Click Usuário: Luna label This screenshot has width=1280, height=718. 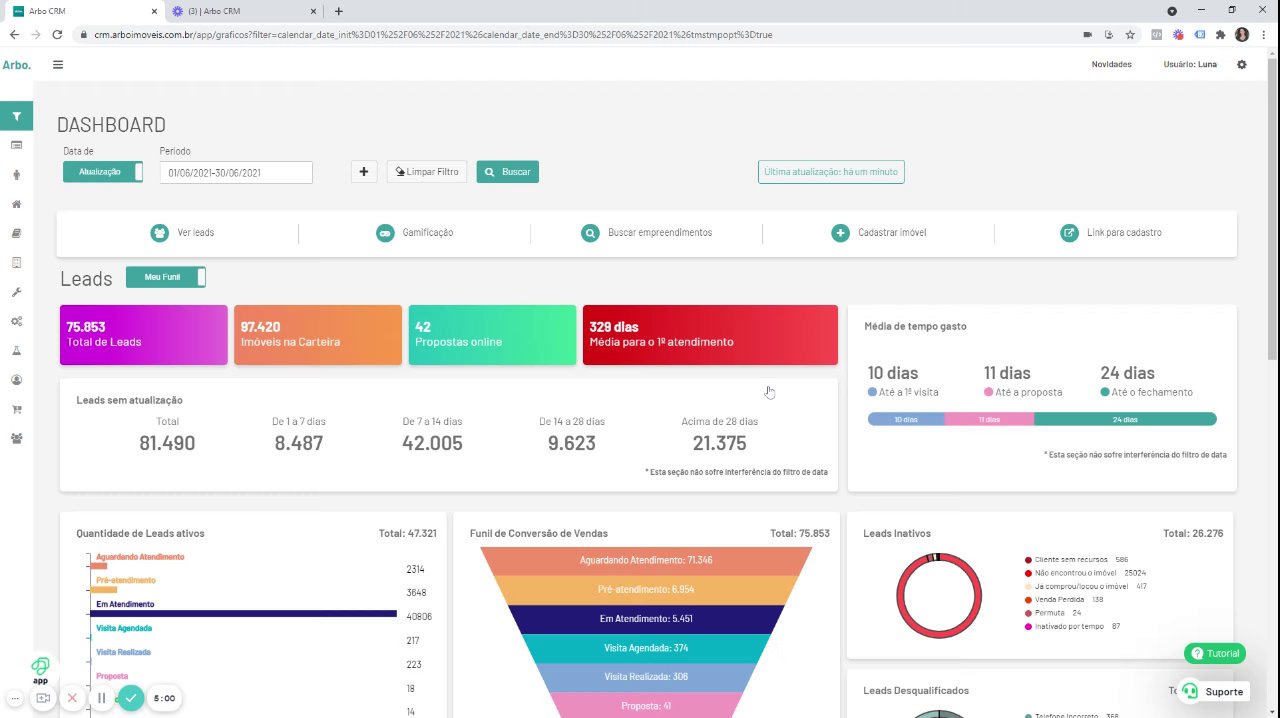click(1190, 64)
